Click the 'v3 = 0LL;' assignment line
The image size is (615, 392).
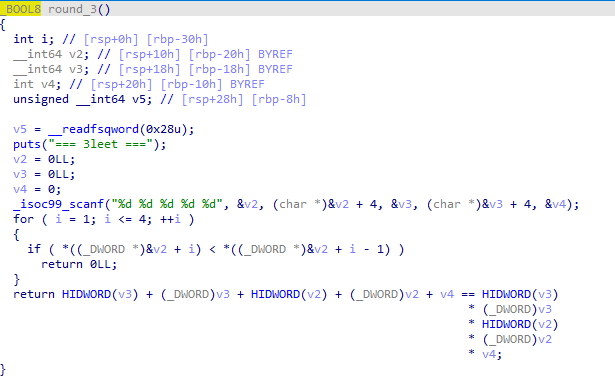(44, 174)
